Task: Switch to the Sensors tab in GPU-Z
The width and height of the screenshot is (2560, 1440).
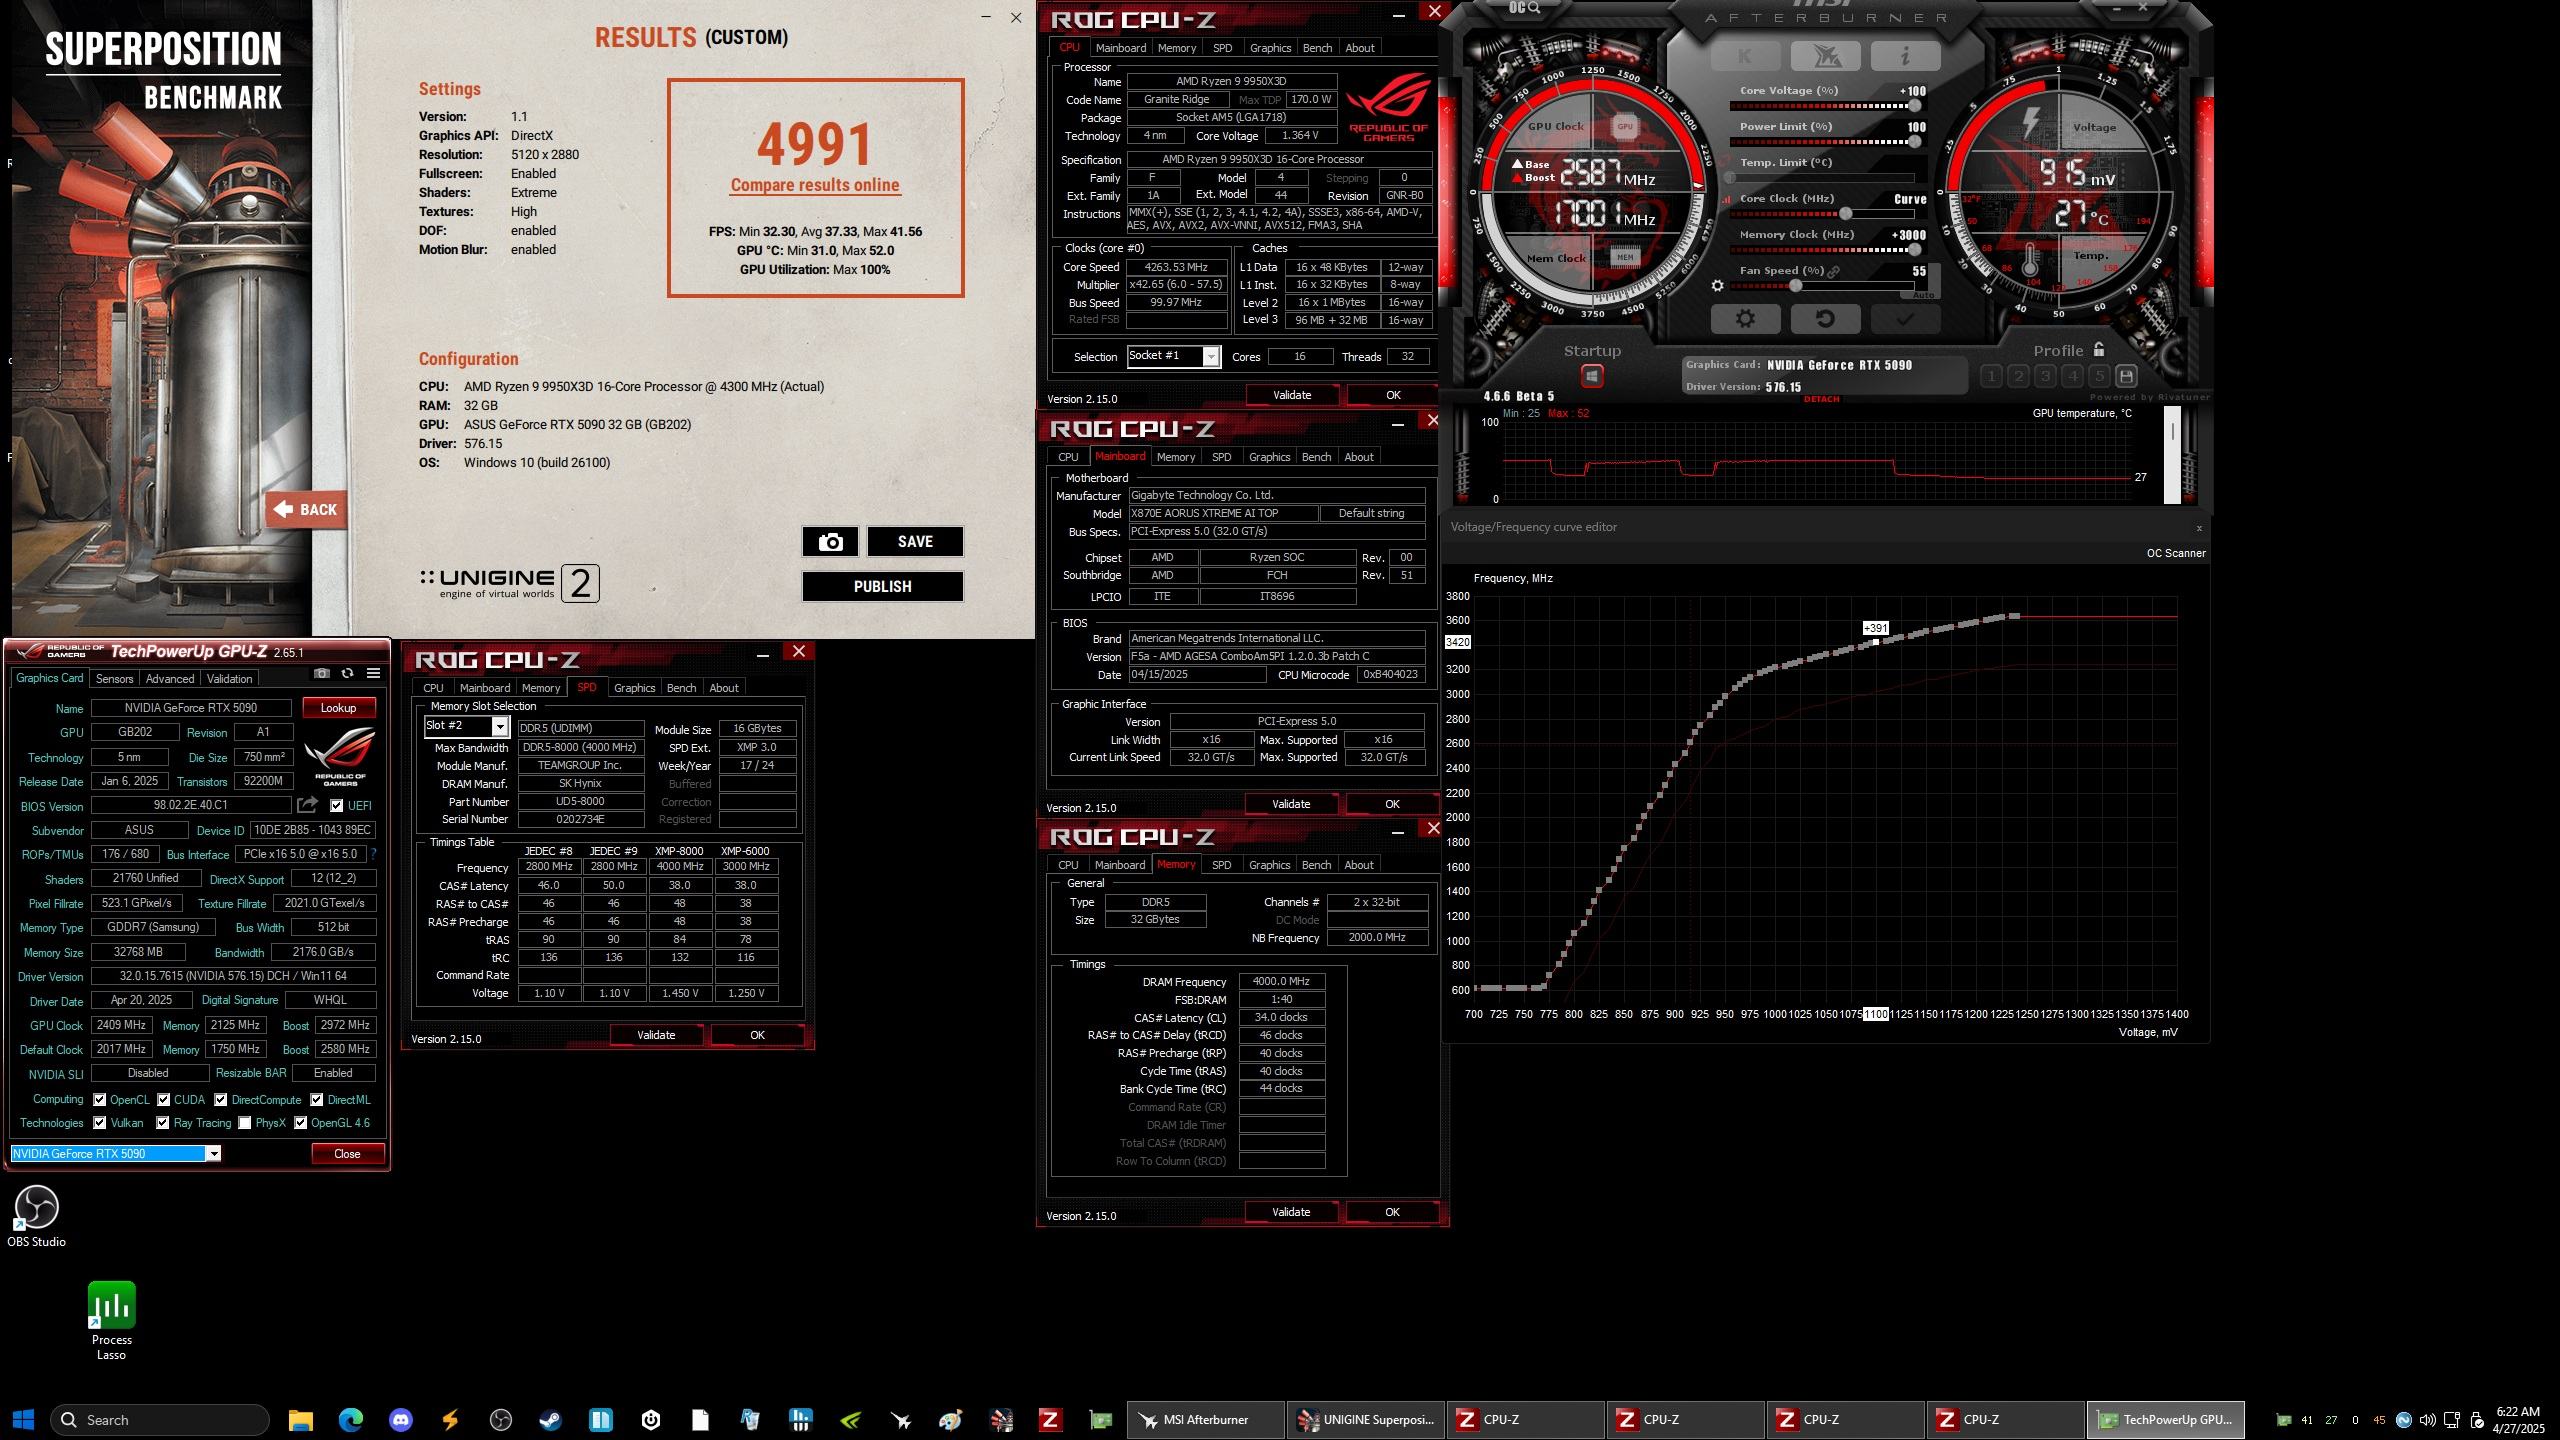Action: [114, 678]
